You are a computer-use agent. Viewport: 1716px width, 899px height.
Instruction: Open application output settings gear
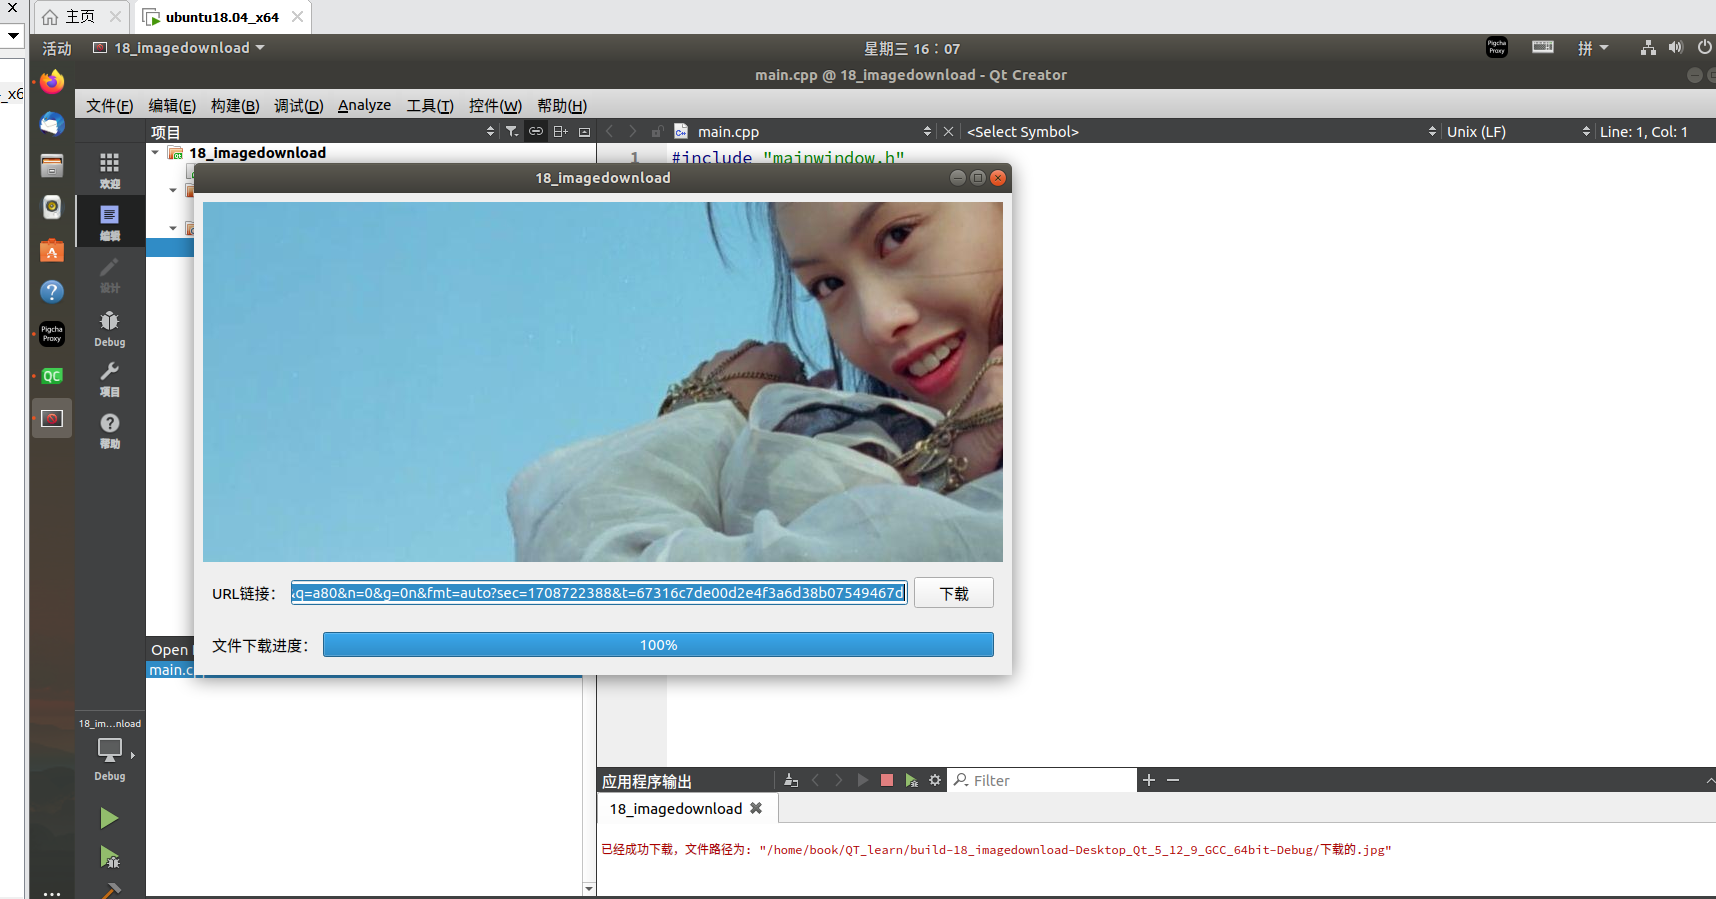point(935,780)
